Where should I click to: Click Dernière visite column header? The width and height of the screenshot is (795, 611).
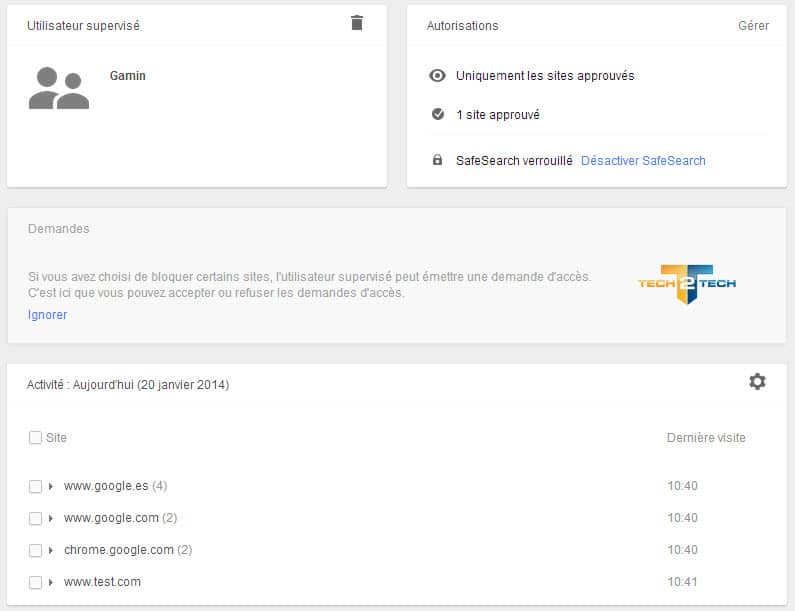click(x=706, y=438)
